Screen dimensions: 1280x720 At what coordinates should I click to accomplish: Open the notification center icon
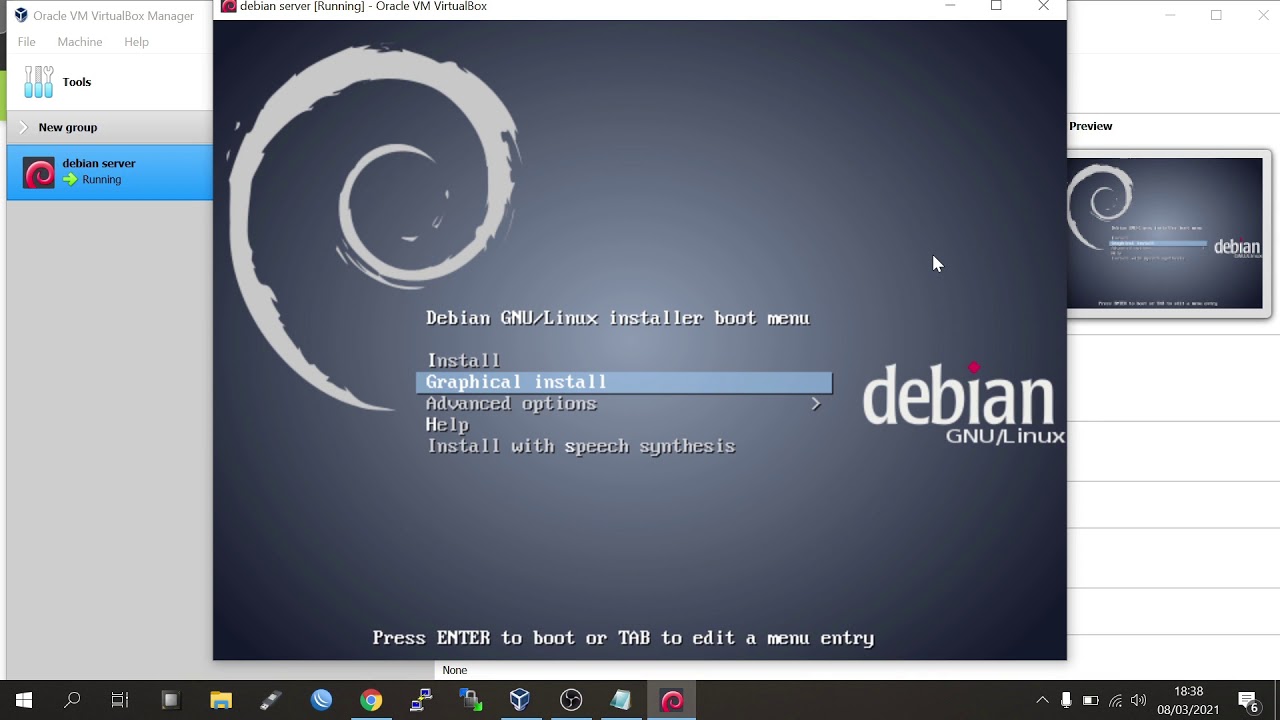tap(1248, 701)
